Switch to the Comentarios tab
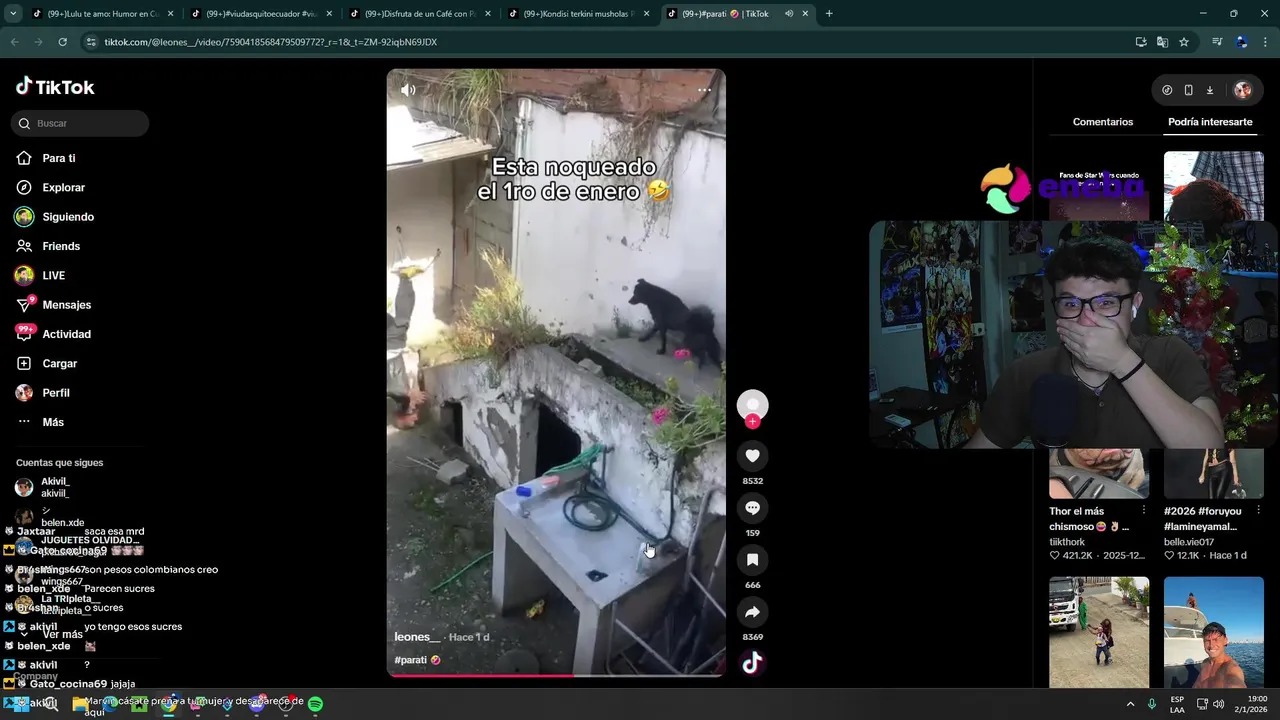 point(1103,122)
